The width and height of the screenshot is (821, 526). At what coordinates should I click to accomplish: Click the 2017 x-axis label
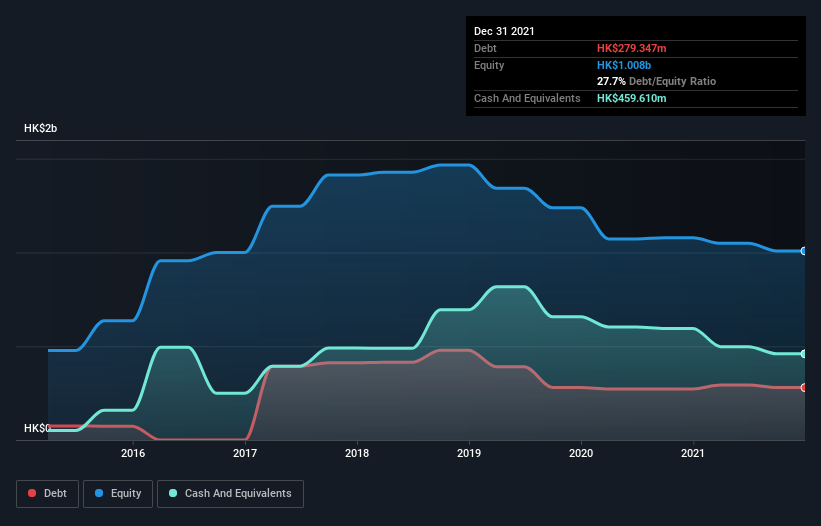(245, 453)
